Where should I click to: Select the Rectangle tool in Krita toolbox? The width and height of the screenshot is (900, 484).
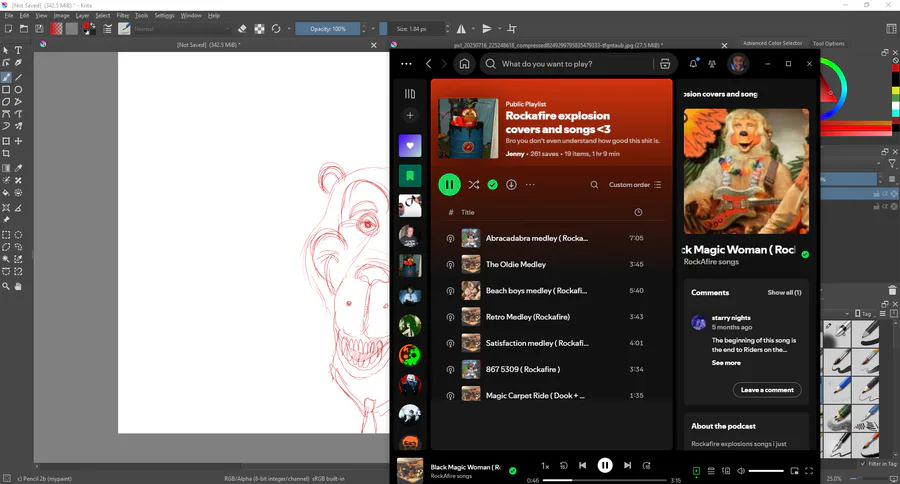tap(6, 90)
